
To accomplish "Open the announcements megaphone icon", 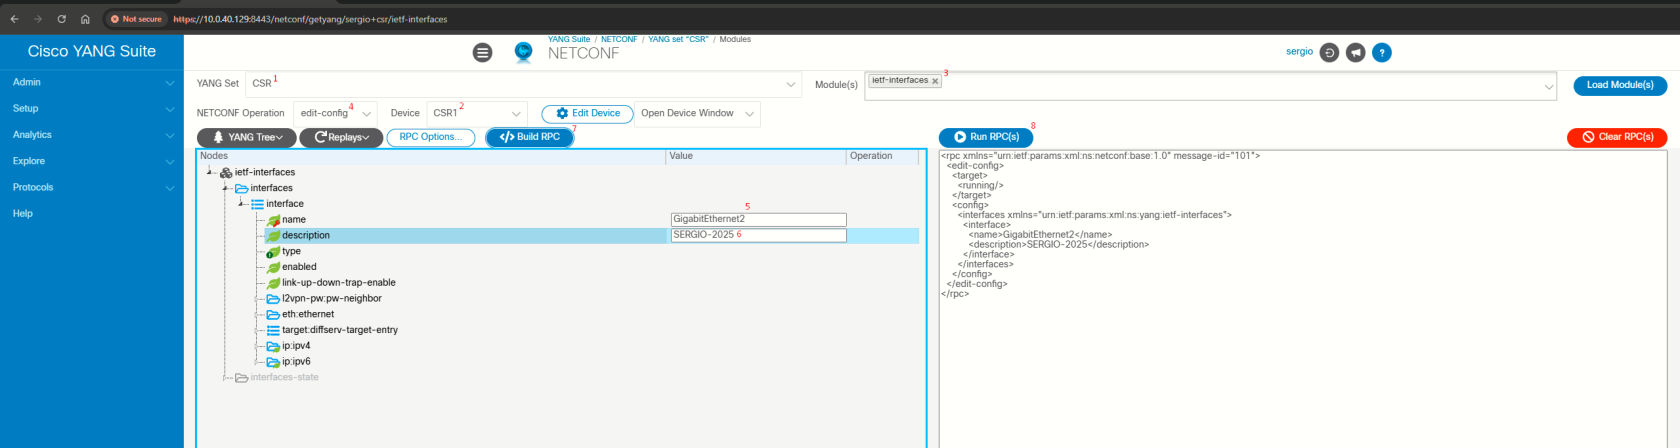I will (1355, 53).
